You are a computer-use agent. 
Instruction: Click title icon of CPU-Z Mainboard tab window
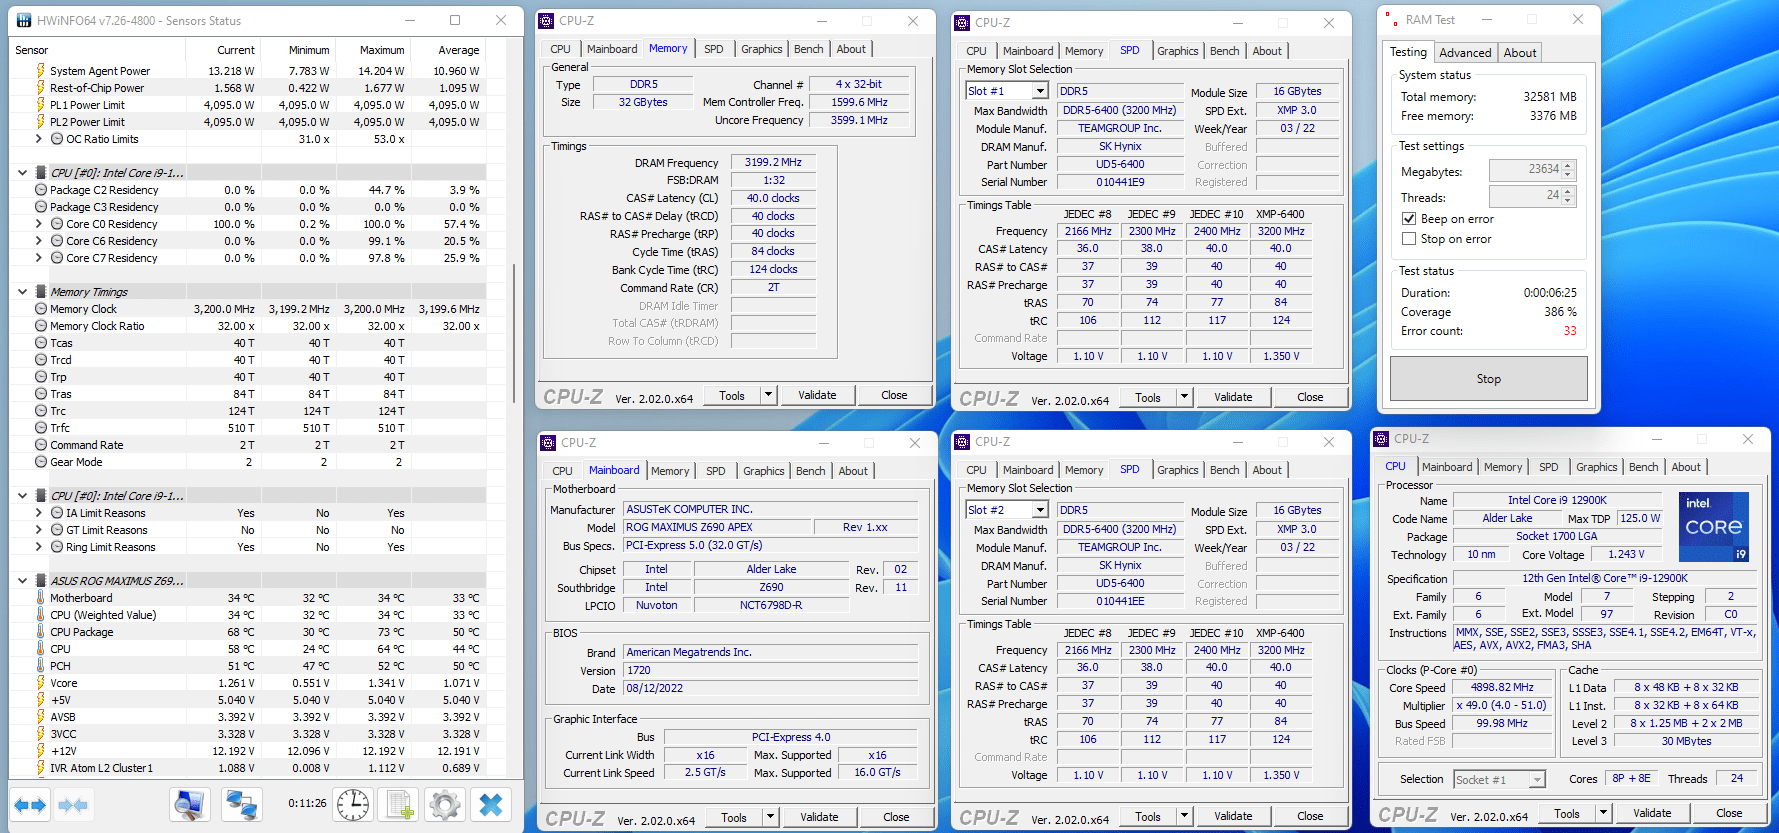pos(548,443)
